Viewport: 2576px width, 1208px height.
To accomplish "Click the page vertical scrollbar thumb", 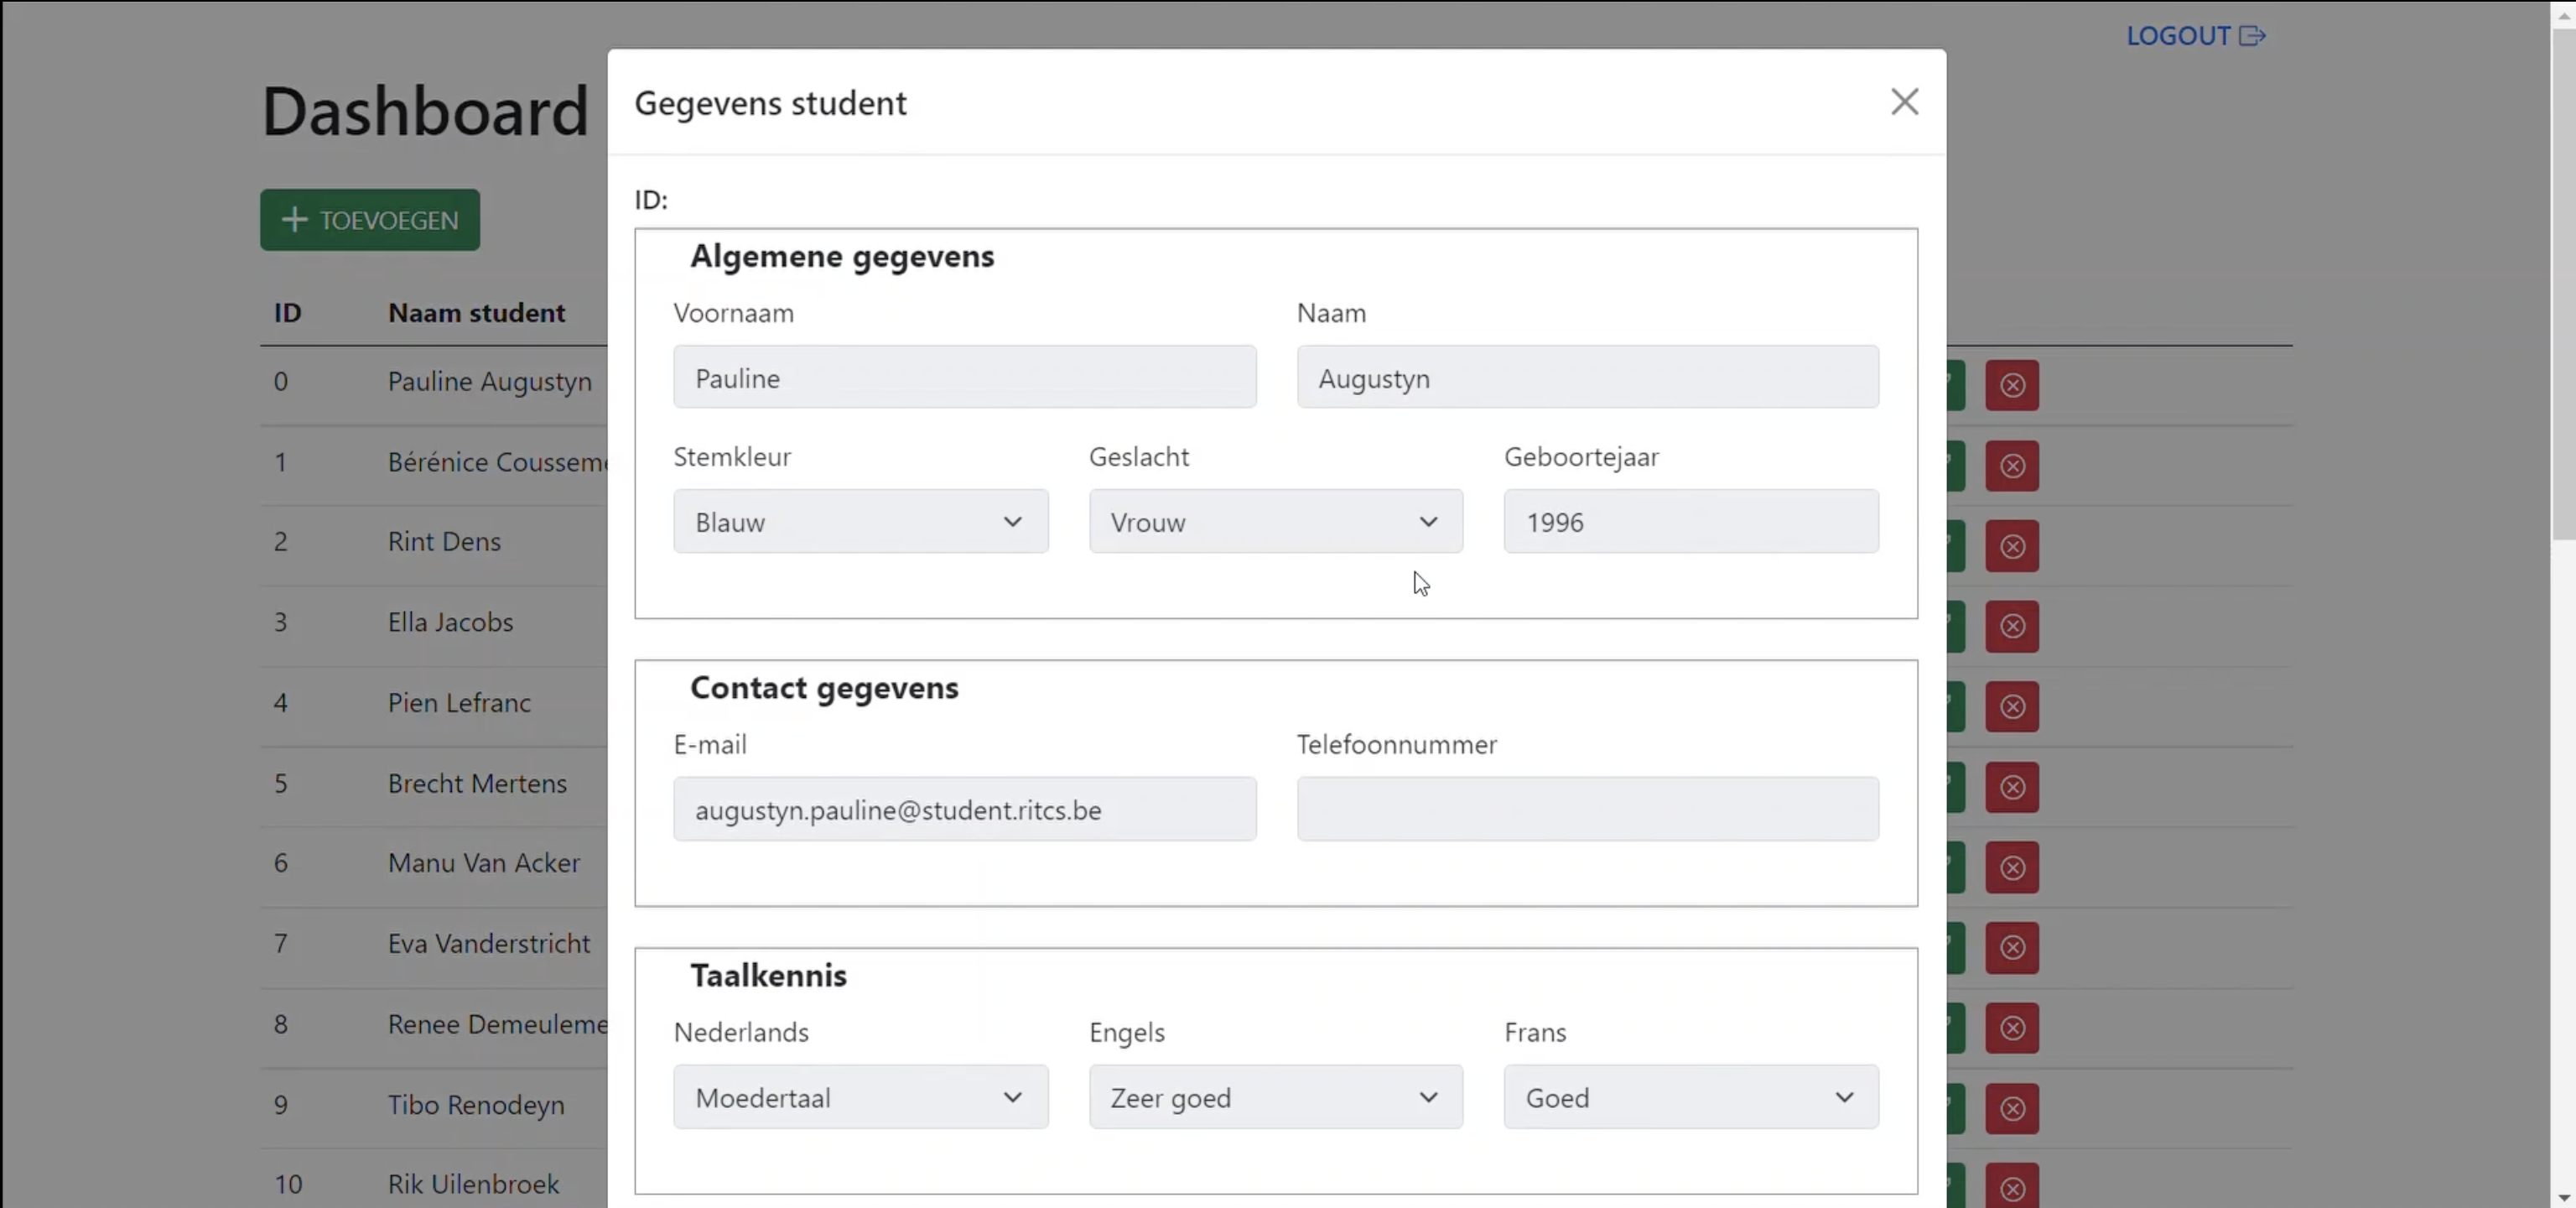I will click(2563, 285).
